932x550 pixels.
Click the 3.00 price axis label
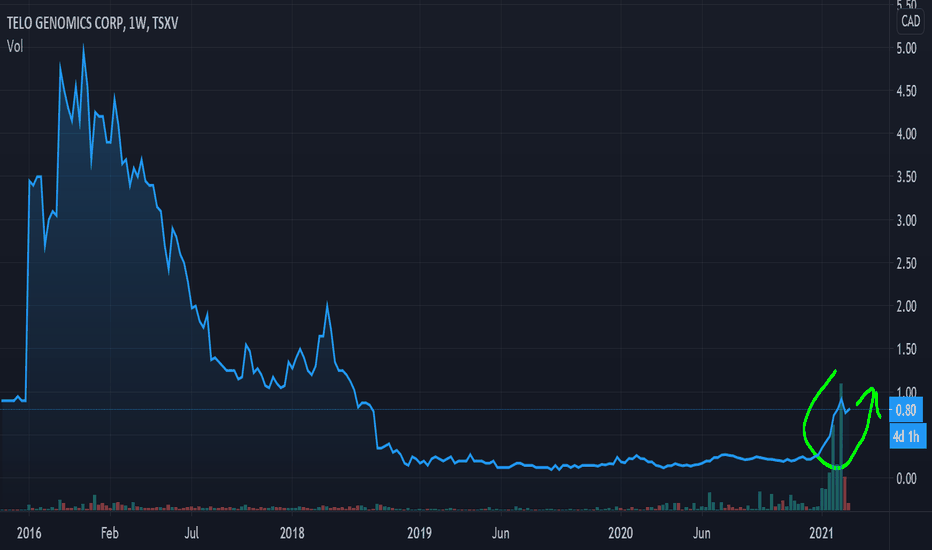click(906, 220)
